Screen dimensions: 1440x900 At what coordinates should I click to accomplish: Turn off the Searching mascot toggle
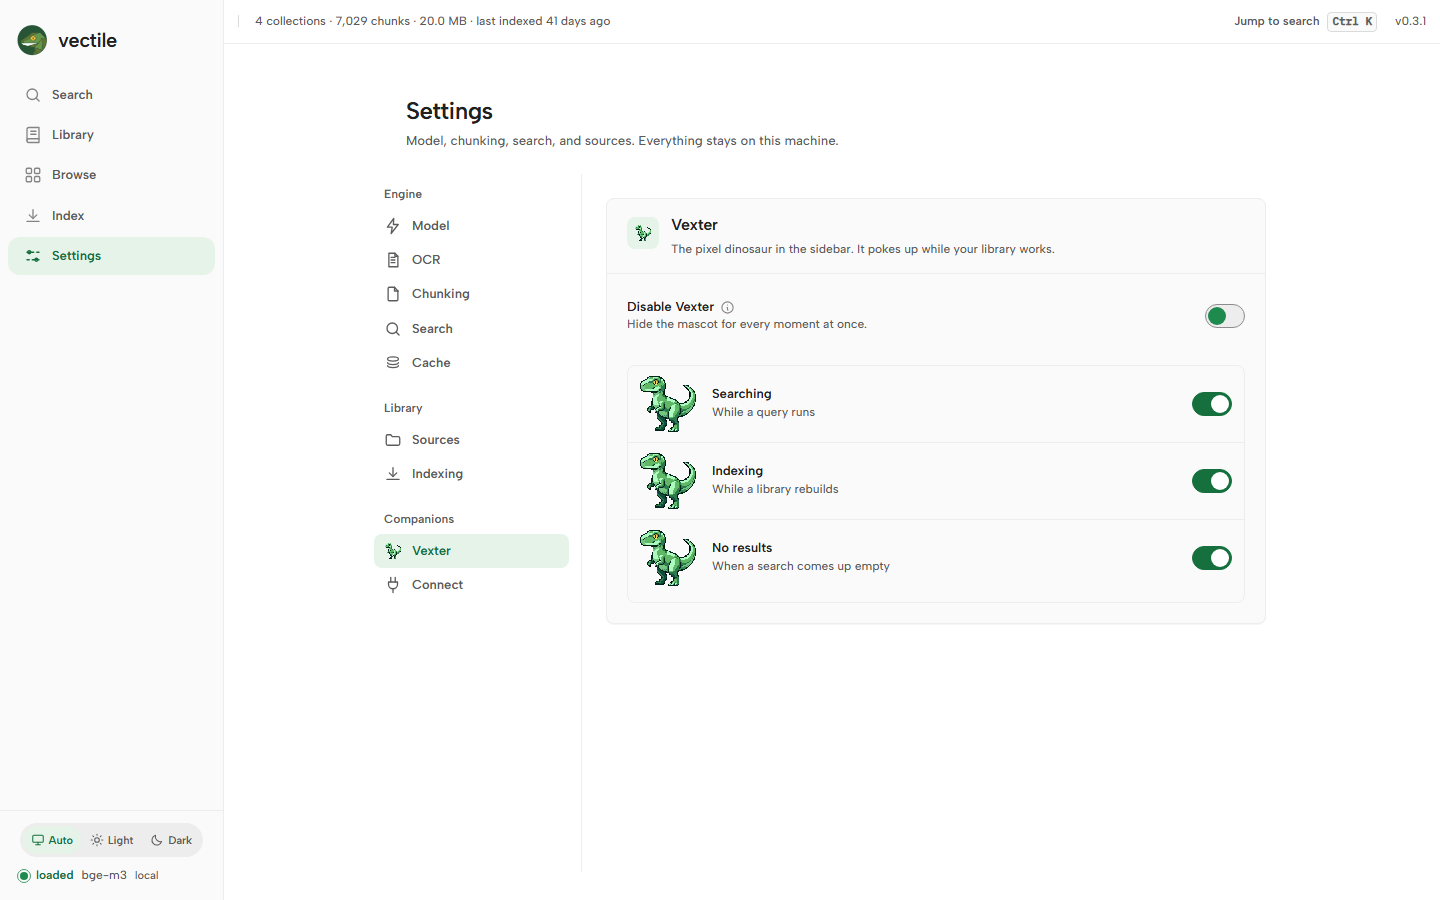tap(1212, 404)
